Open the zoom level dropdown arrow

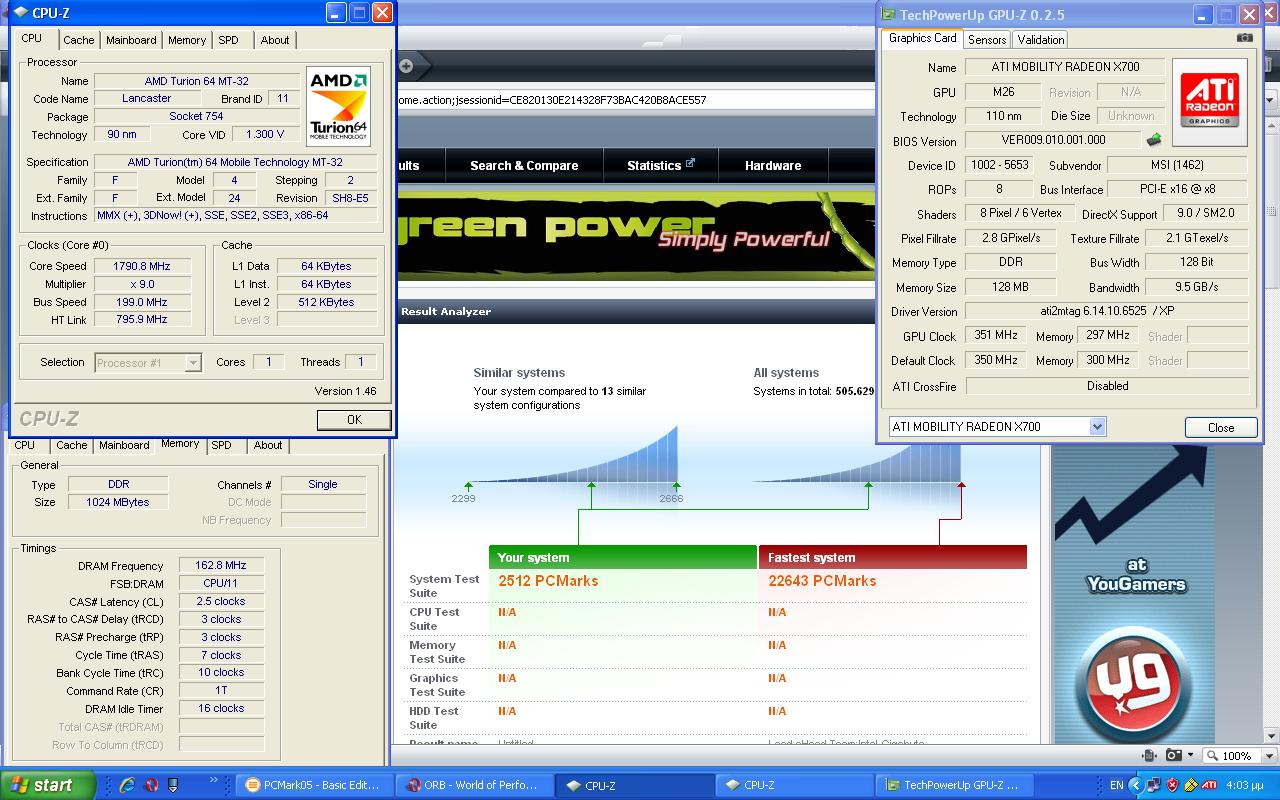(1270, 756)
